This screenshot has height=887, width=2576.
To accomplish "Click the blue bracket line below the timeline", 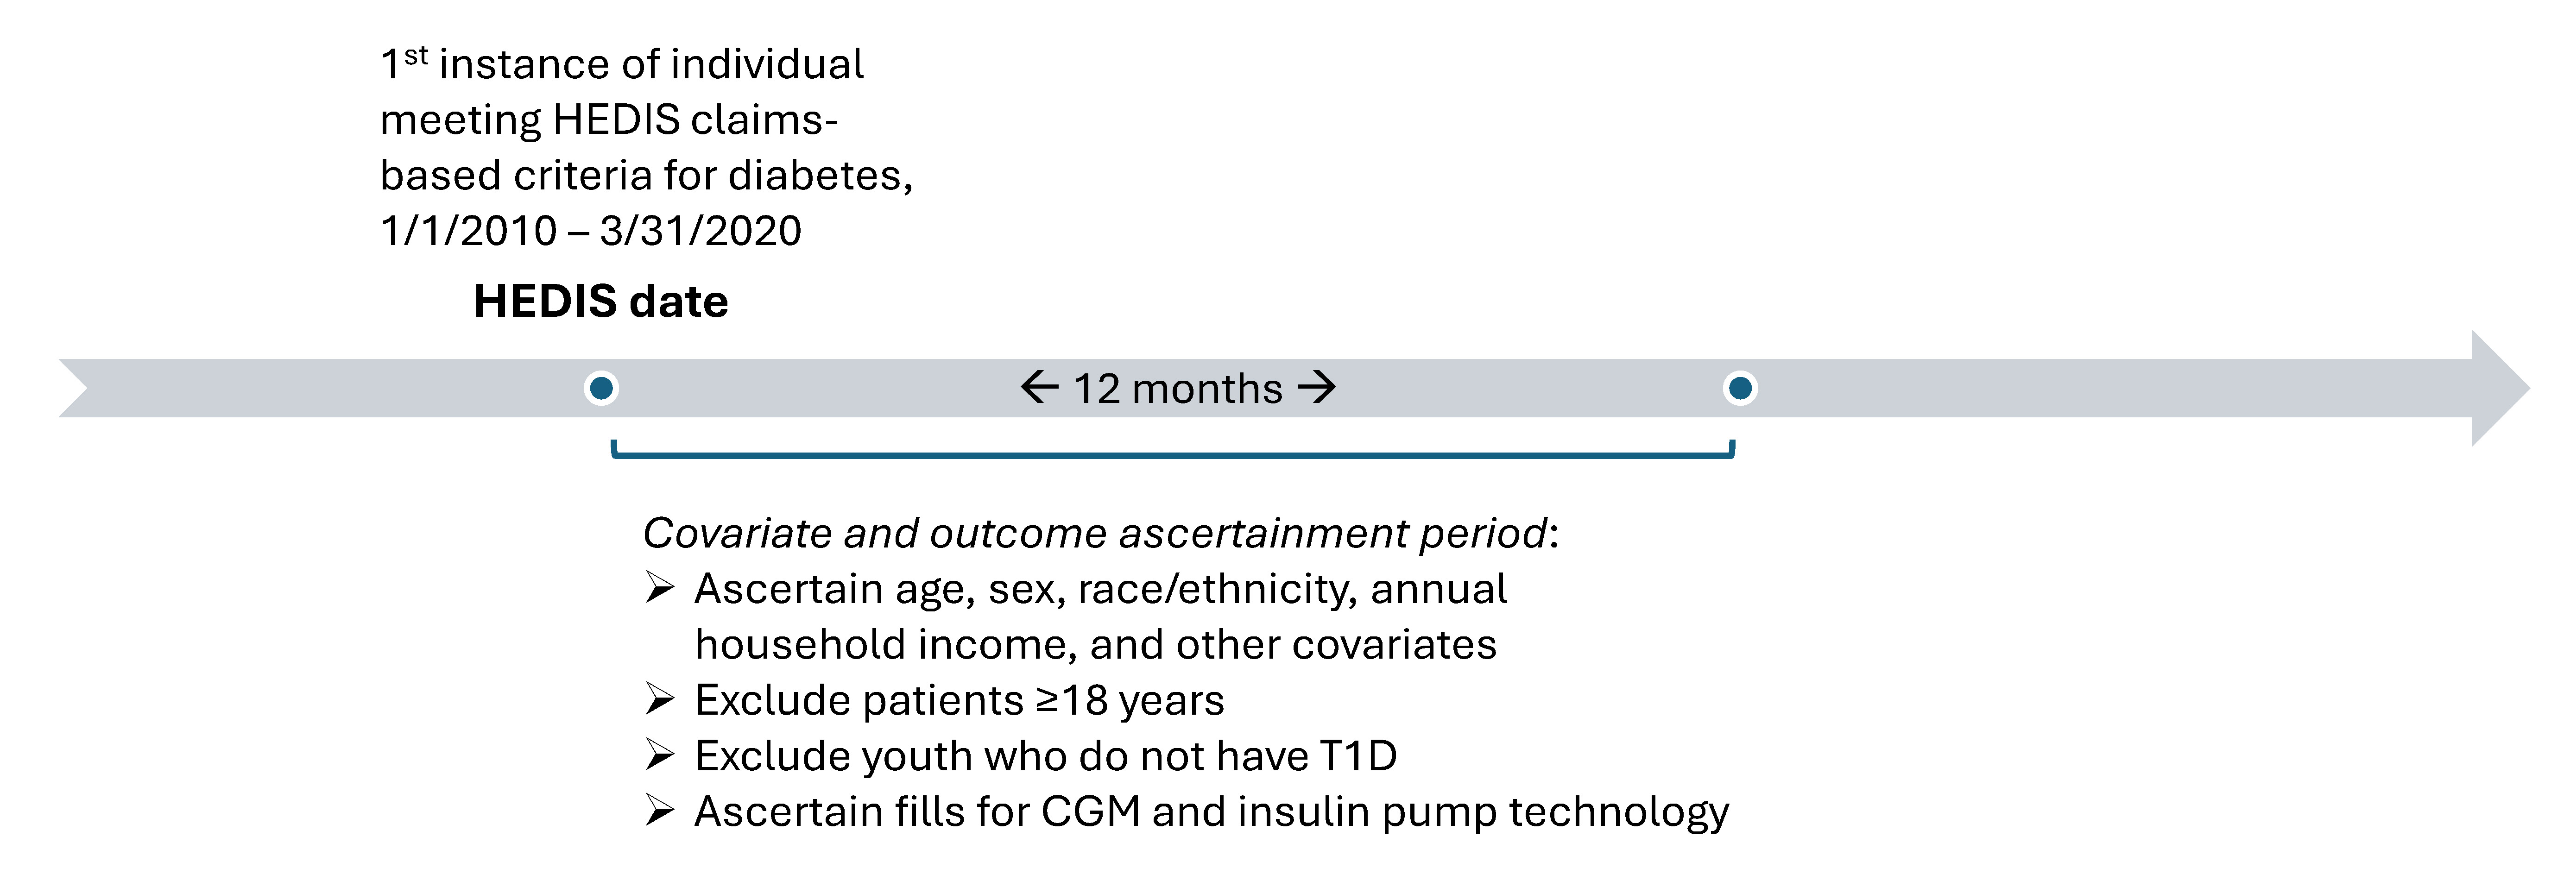I will pyautogui.click(x=1172, y=455).
